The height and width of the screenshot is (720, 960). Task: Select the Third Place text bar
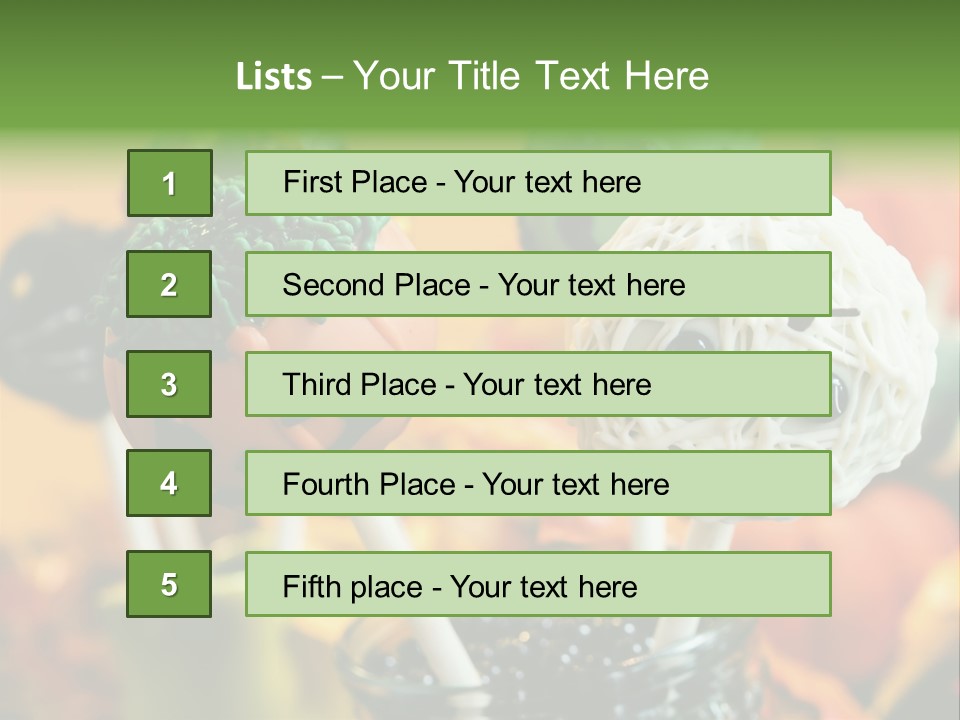(538, 384)
